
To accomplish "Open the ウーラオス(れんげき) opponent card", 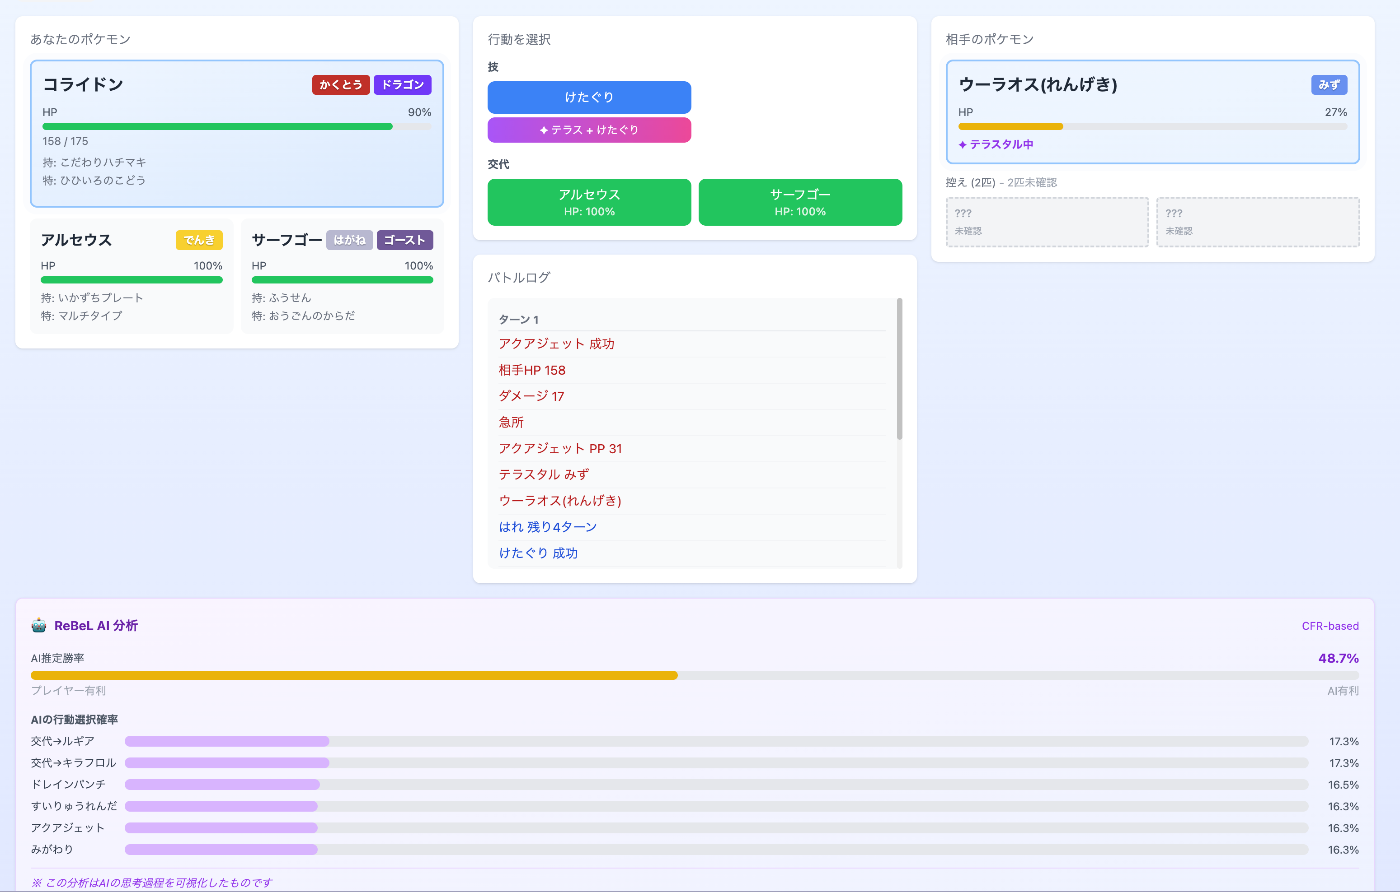I will tap(1153, 111).
